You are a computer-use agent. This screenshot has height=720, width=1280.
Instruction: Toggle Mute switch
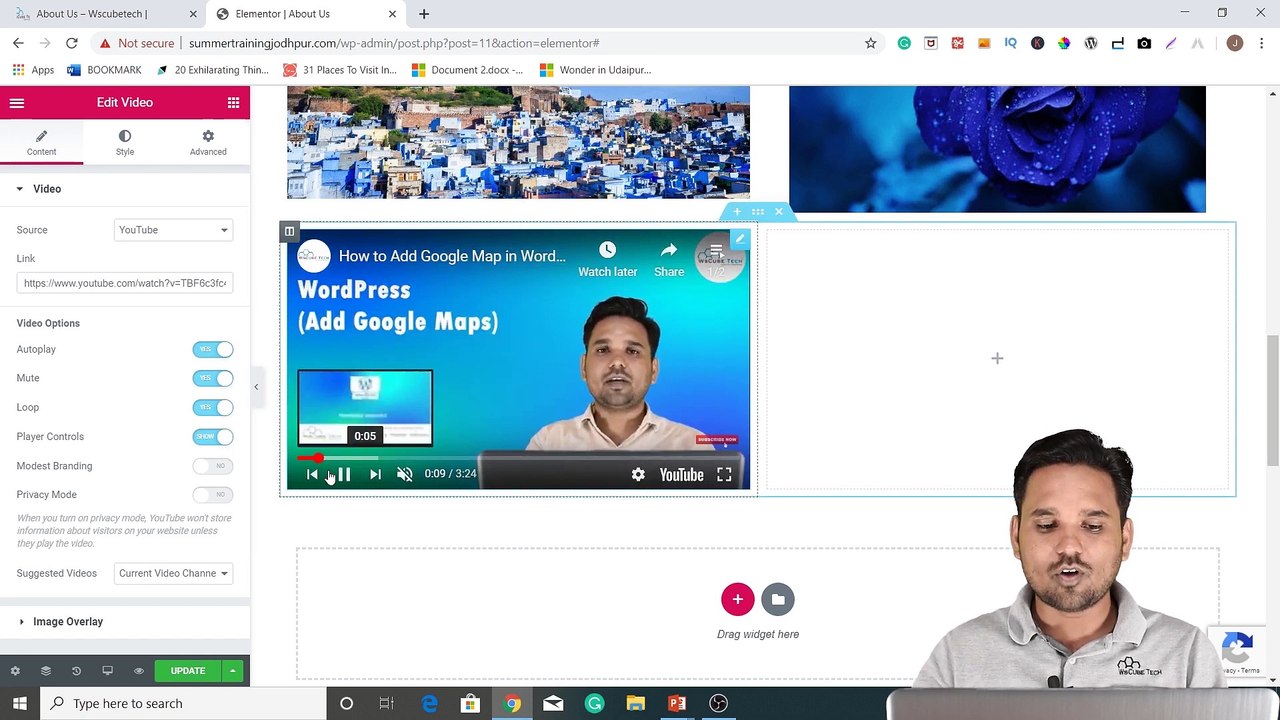[x=213, y=378]
